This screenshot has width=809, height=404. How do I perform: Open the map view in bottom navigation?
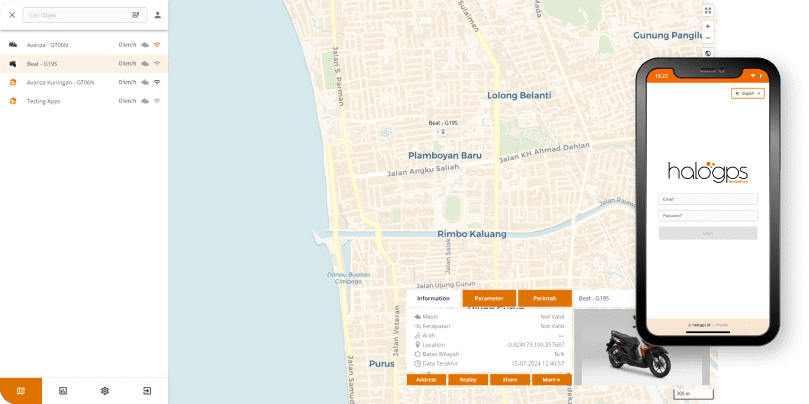click(20, 390)
